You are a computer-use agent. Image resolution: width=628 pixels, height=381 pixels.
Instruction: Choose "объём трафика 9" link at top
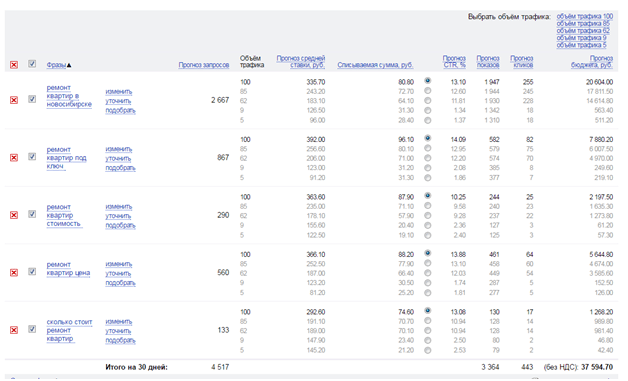582,38
